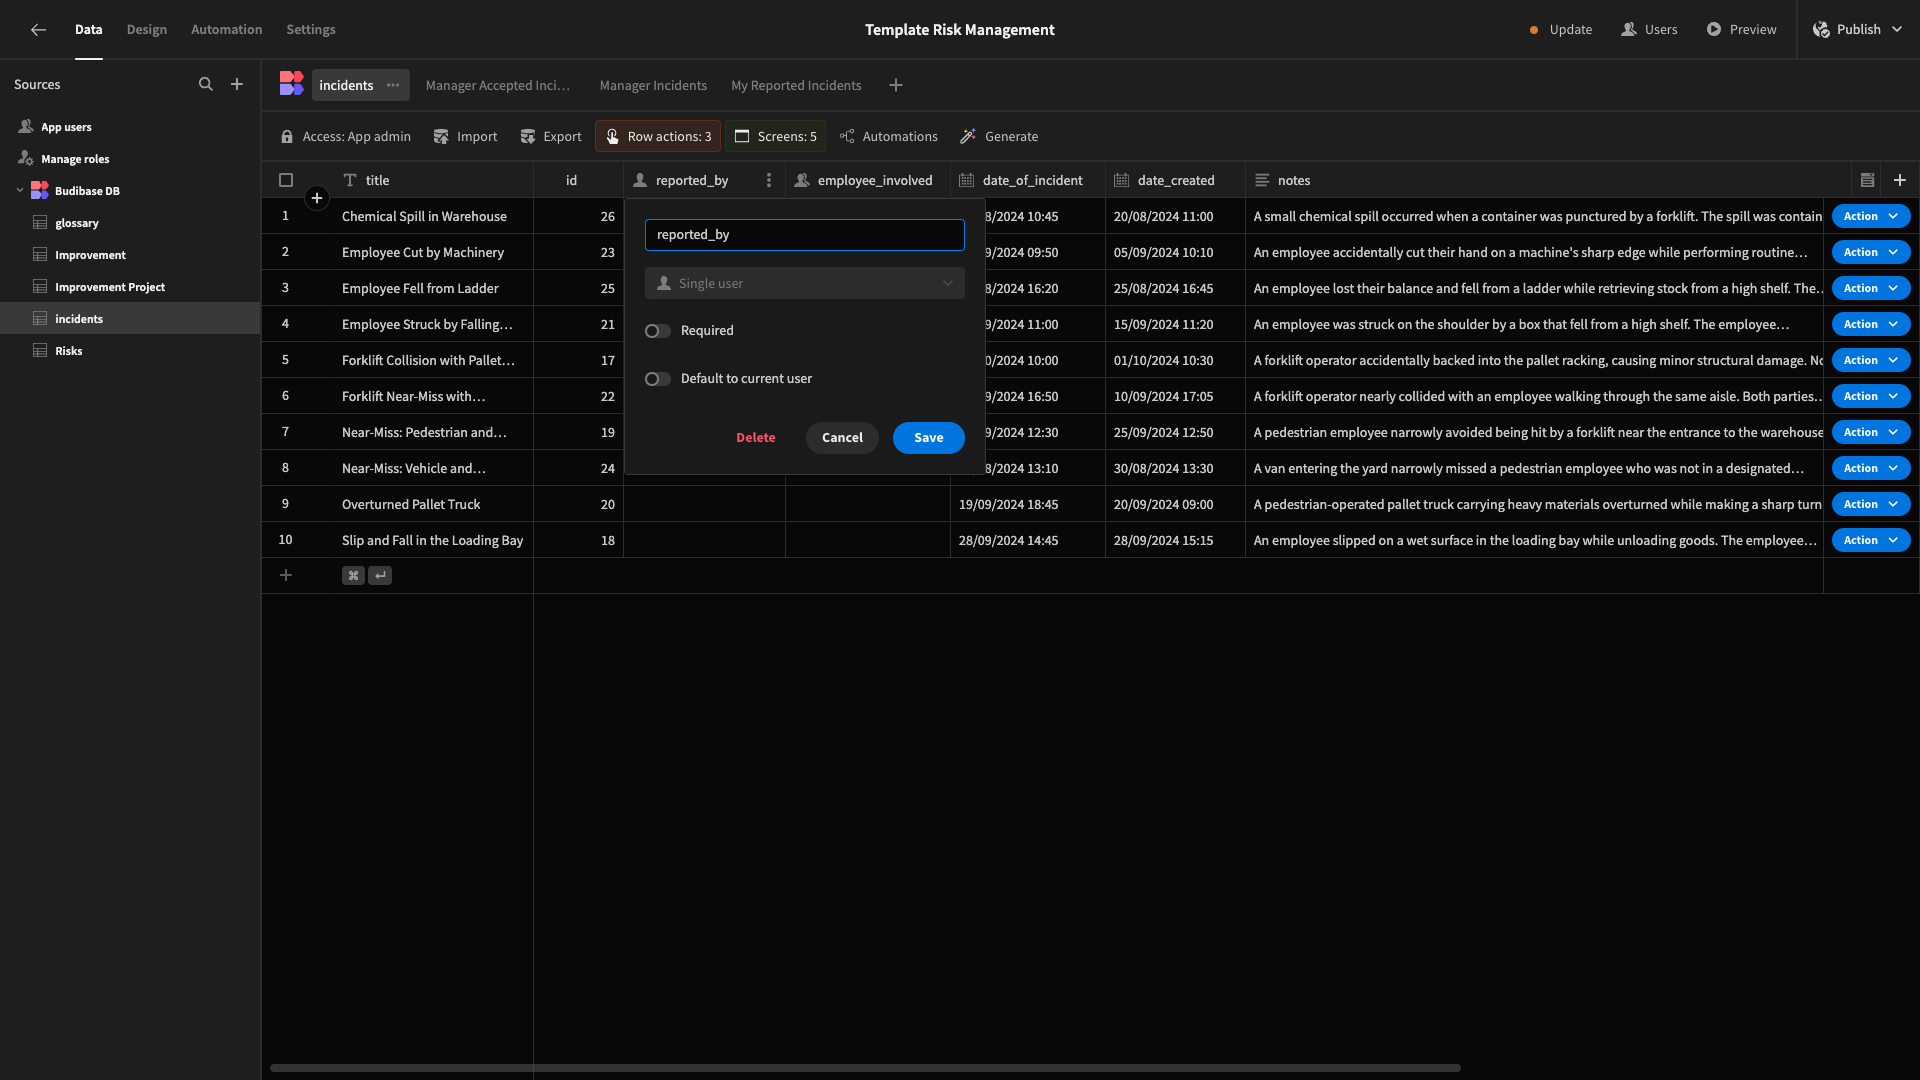Click the Save button in dialog
Viewport: 1920px width, 1080px height.
click(928, 436)
